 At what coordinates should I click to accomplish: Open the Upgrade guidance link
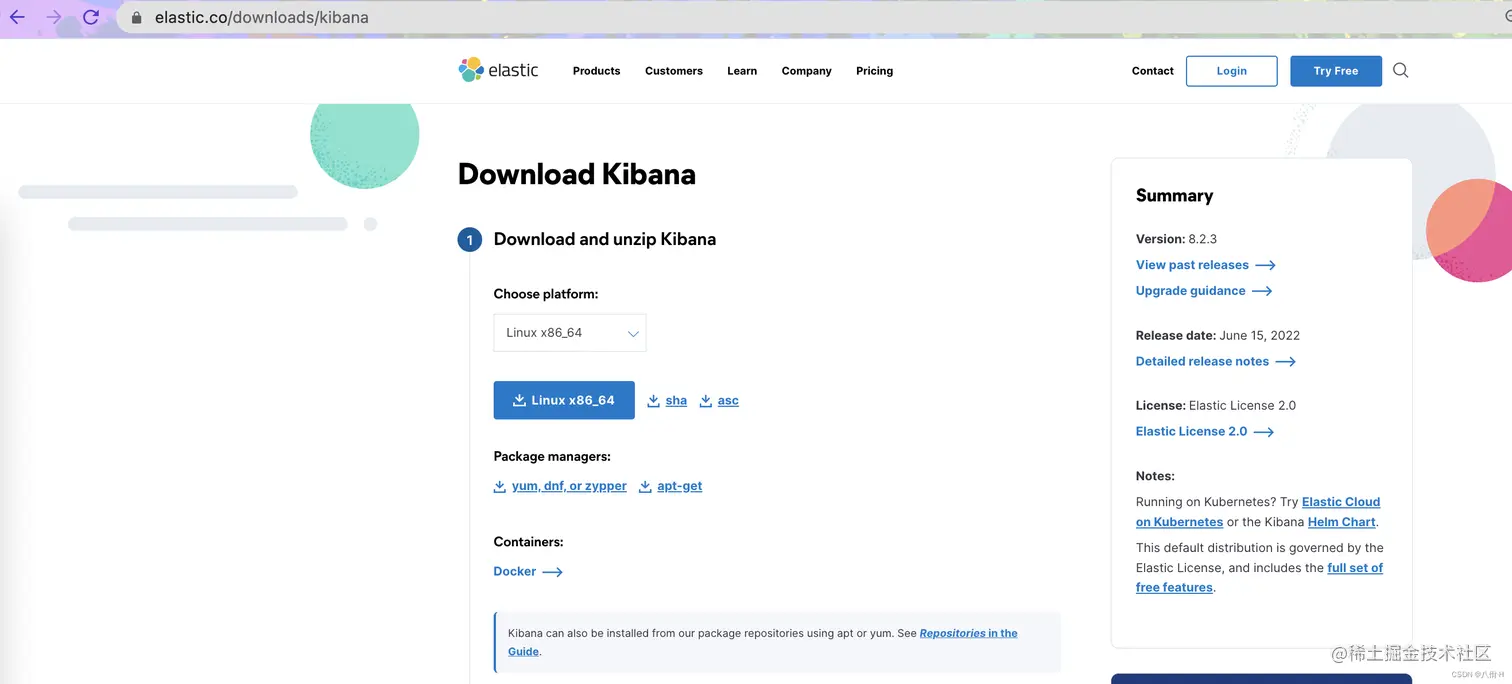click(1191, 291)
